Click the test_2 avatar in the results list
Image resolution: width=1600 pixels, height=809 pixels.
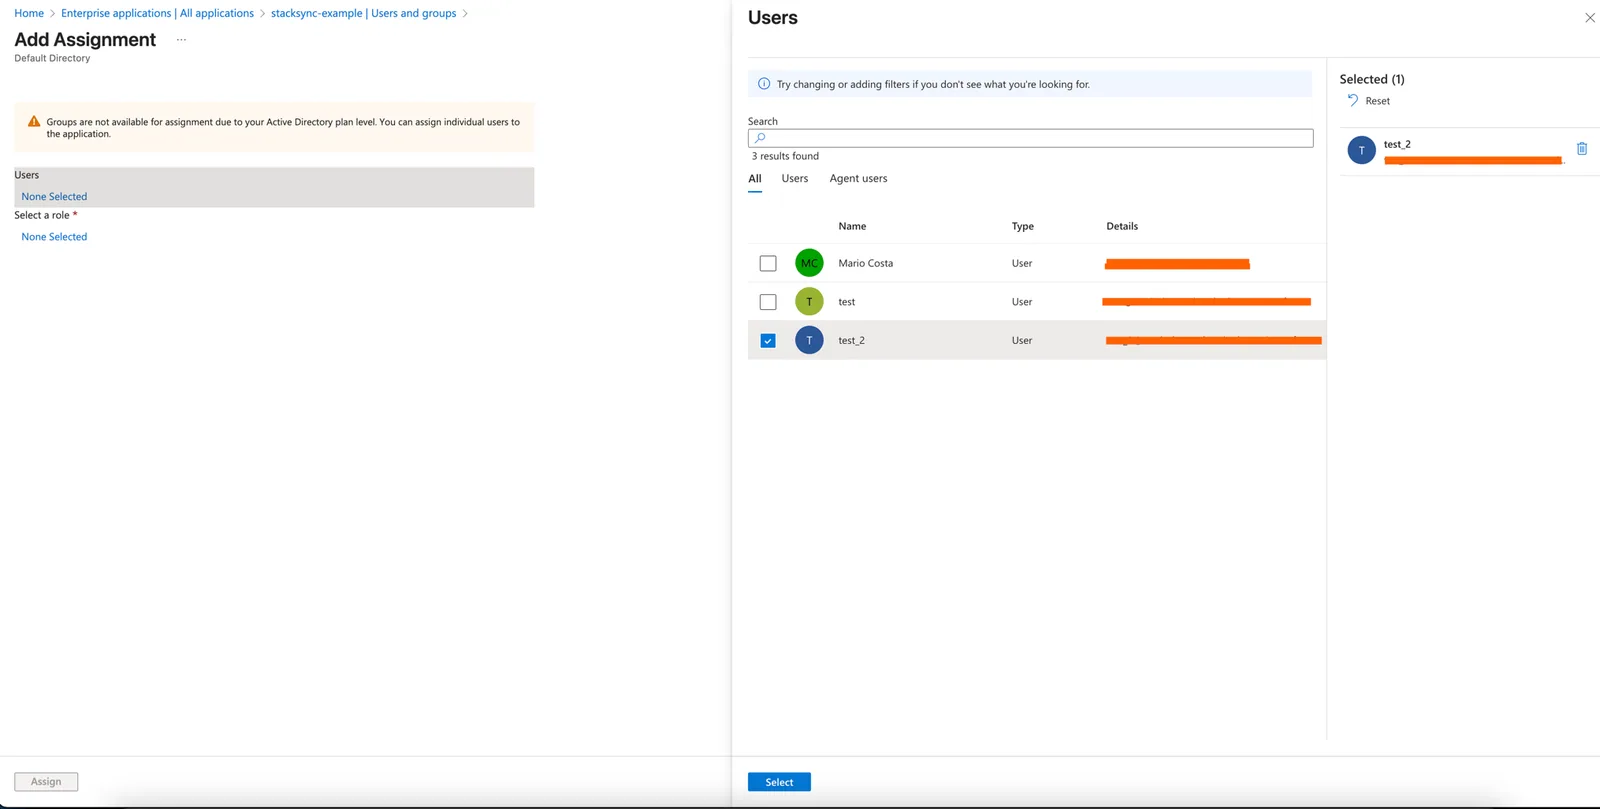[x=809, y=340]
